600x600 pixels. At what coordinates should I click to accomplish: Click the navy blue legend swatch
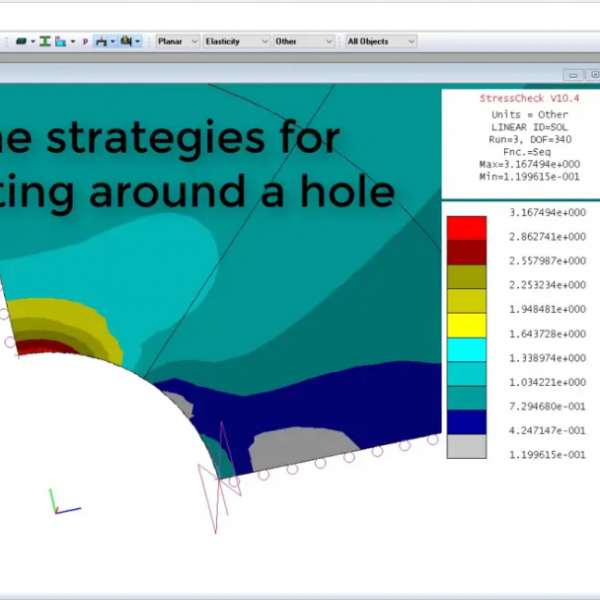click(x=466, y=422)
